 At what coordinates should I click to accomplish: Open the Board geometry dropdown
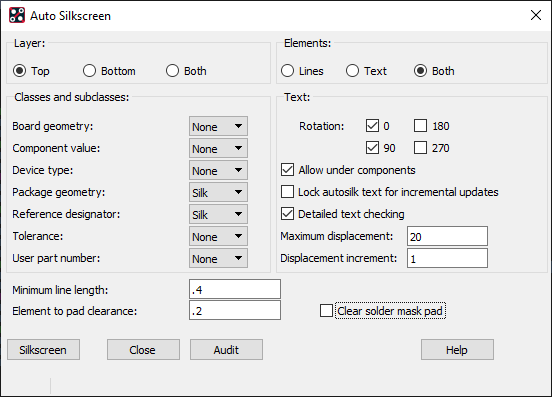click(x=218, y=126)
